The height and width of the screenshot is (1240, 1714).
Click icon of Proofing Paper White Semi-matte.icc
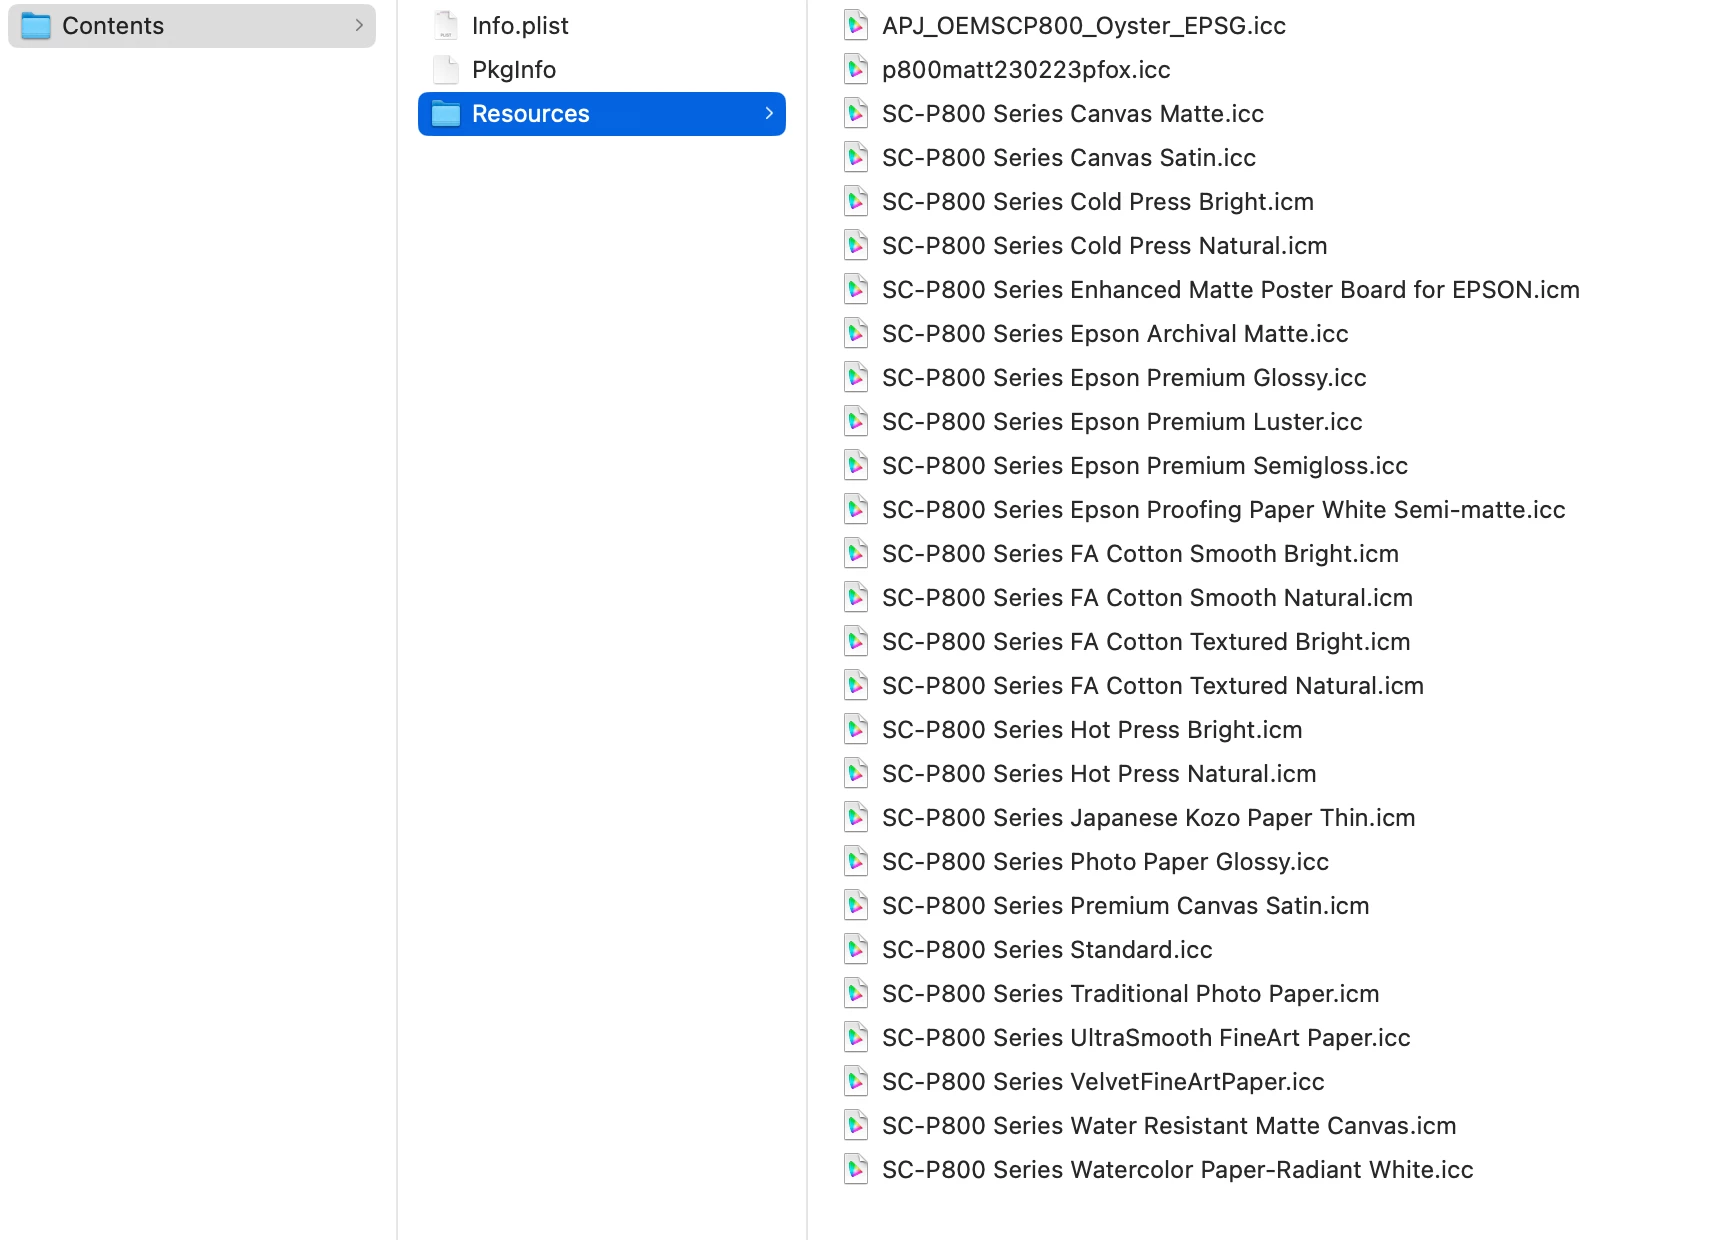(856, 510)
